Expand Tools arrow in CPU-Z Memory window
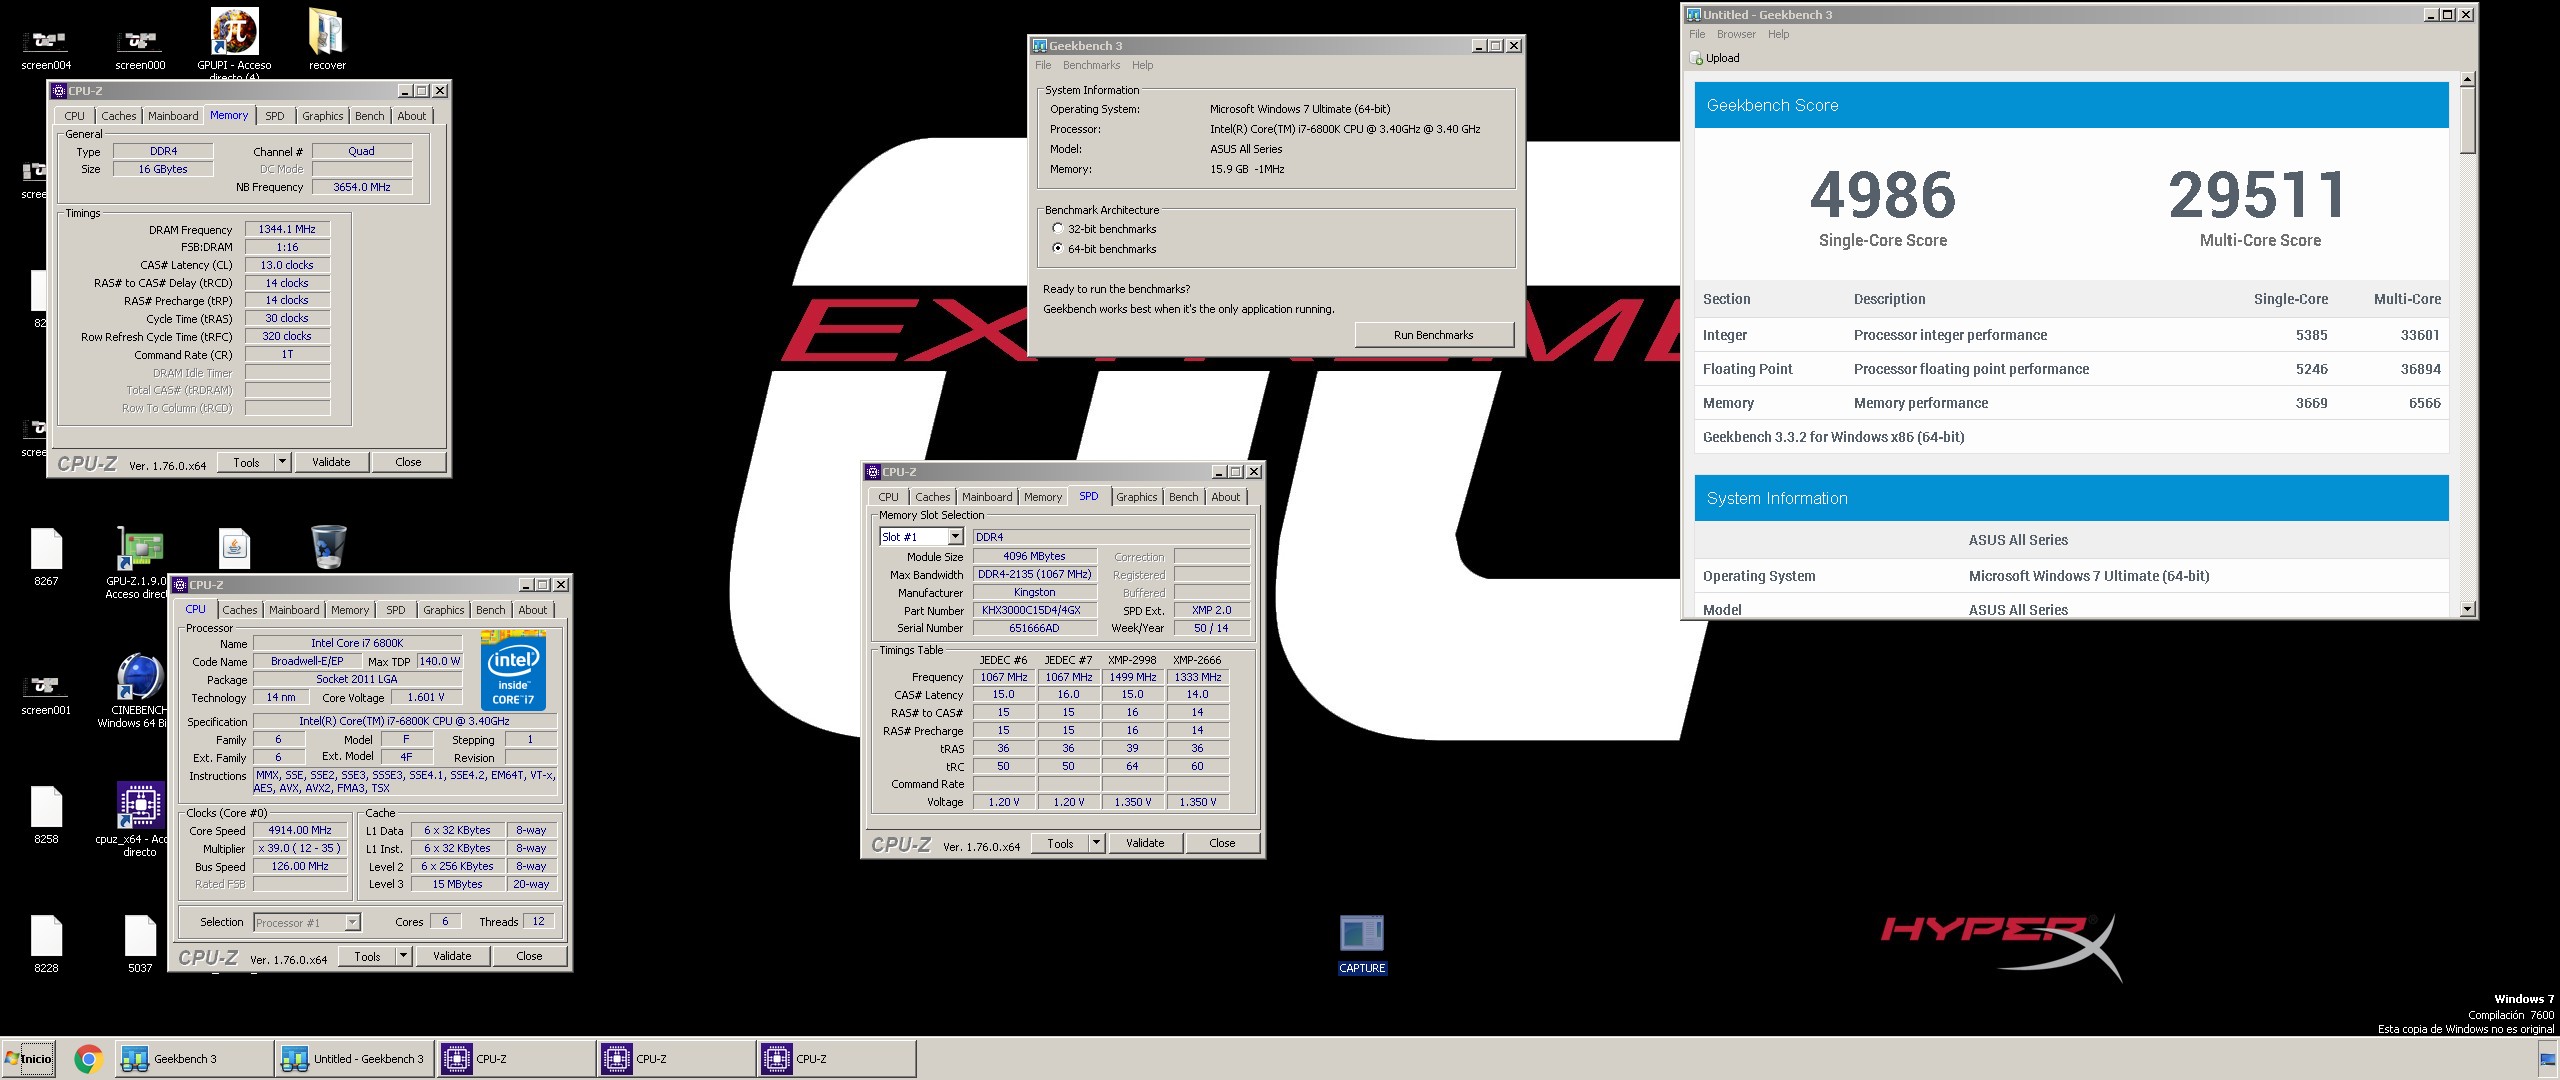The height and width of the screenshot is (1080, 2560). (x=283, y=462)
